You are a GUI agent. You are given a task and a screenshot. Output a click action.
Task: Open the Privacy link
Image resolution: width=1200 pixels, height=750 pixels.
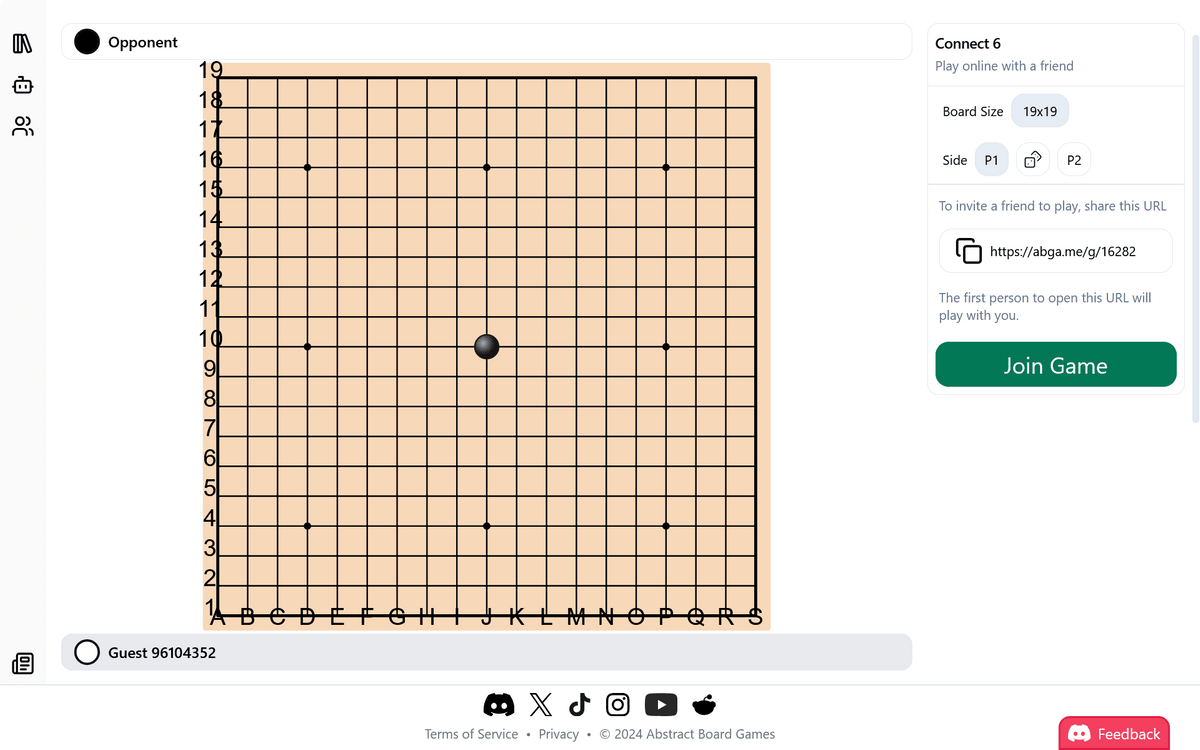click(x=558, y=734)
